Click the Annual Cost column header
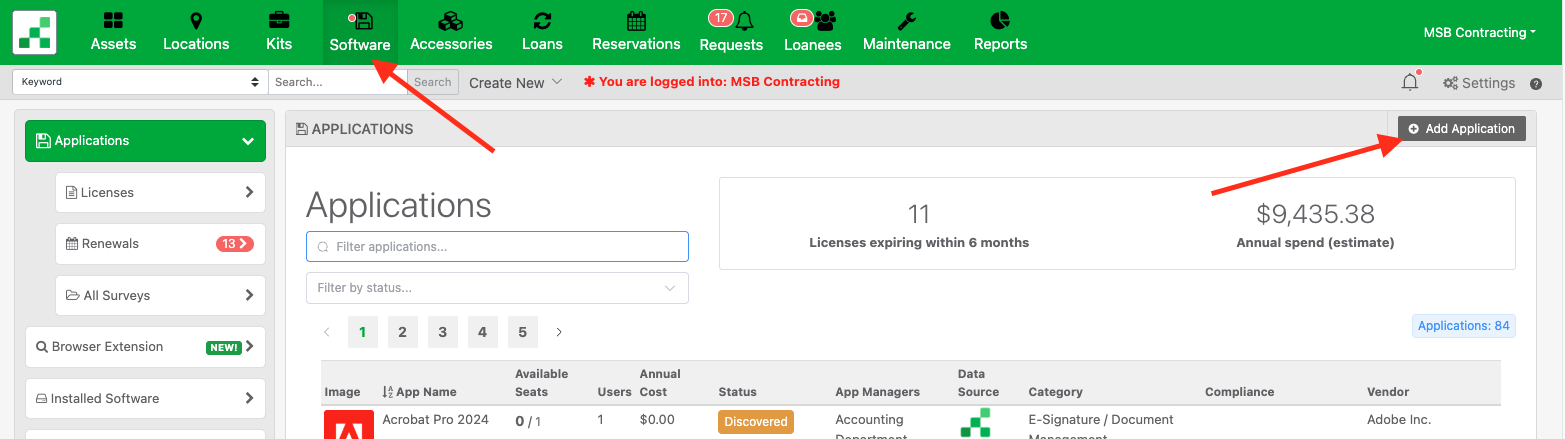 point(660,383)
